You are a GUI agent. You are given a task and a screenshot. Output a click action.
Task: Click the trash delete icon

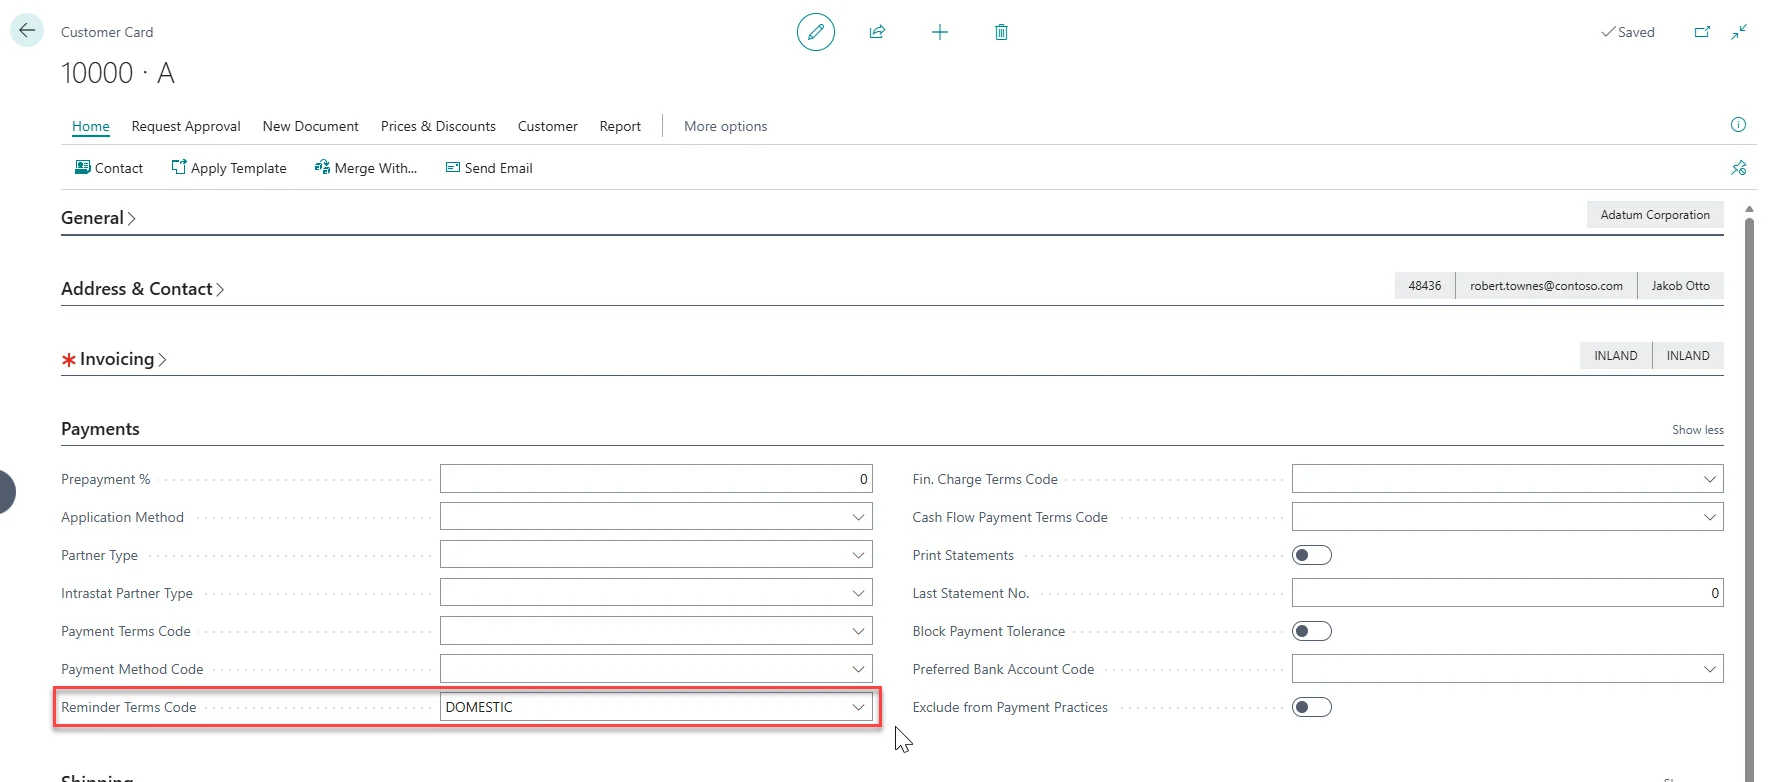point(1001,32)
